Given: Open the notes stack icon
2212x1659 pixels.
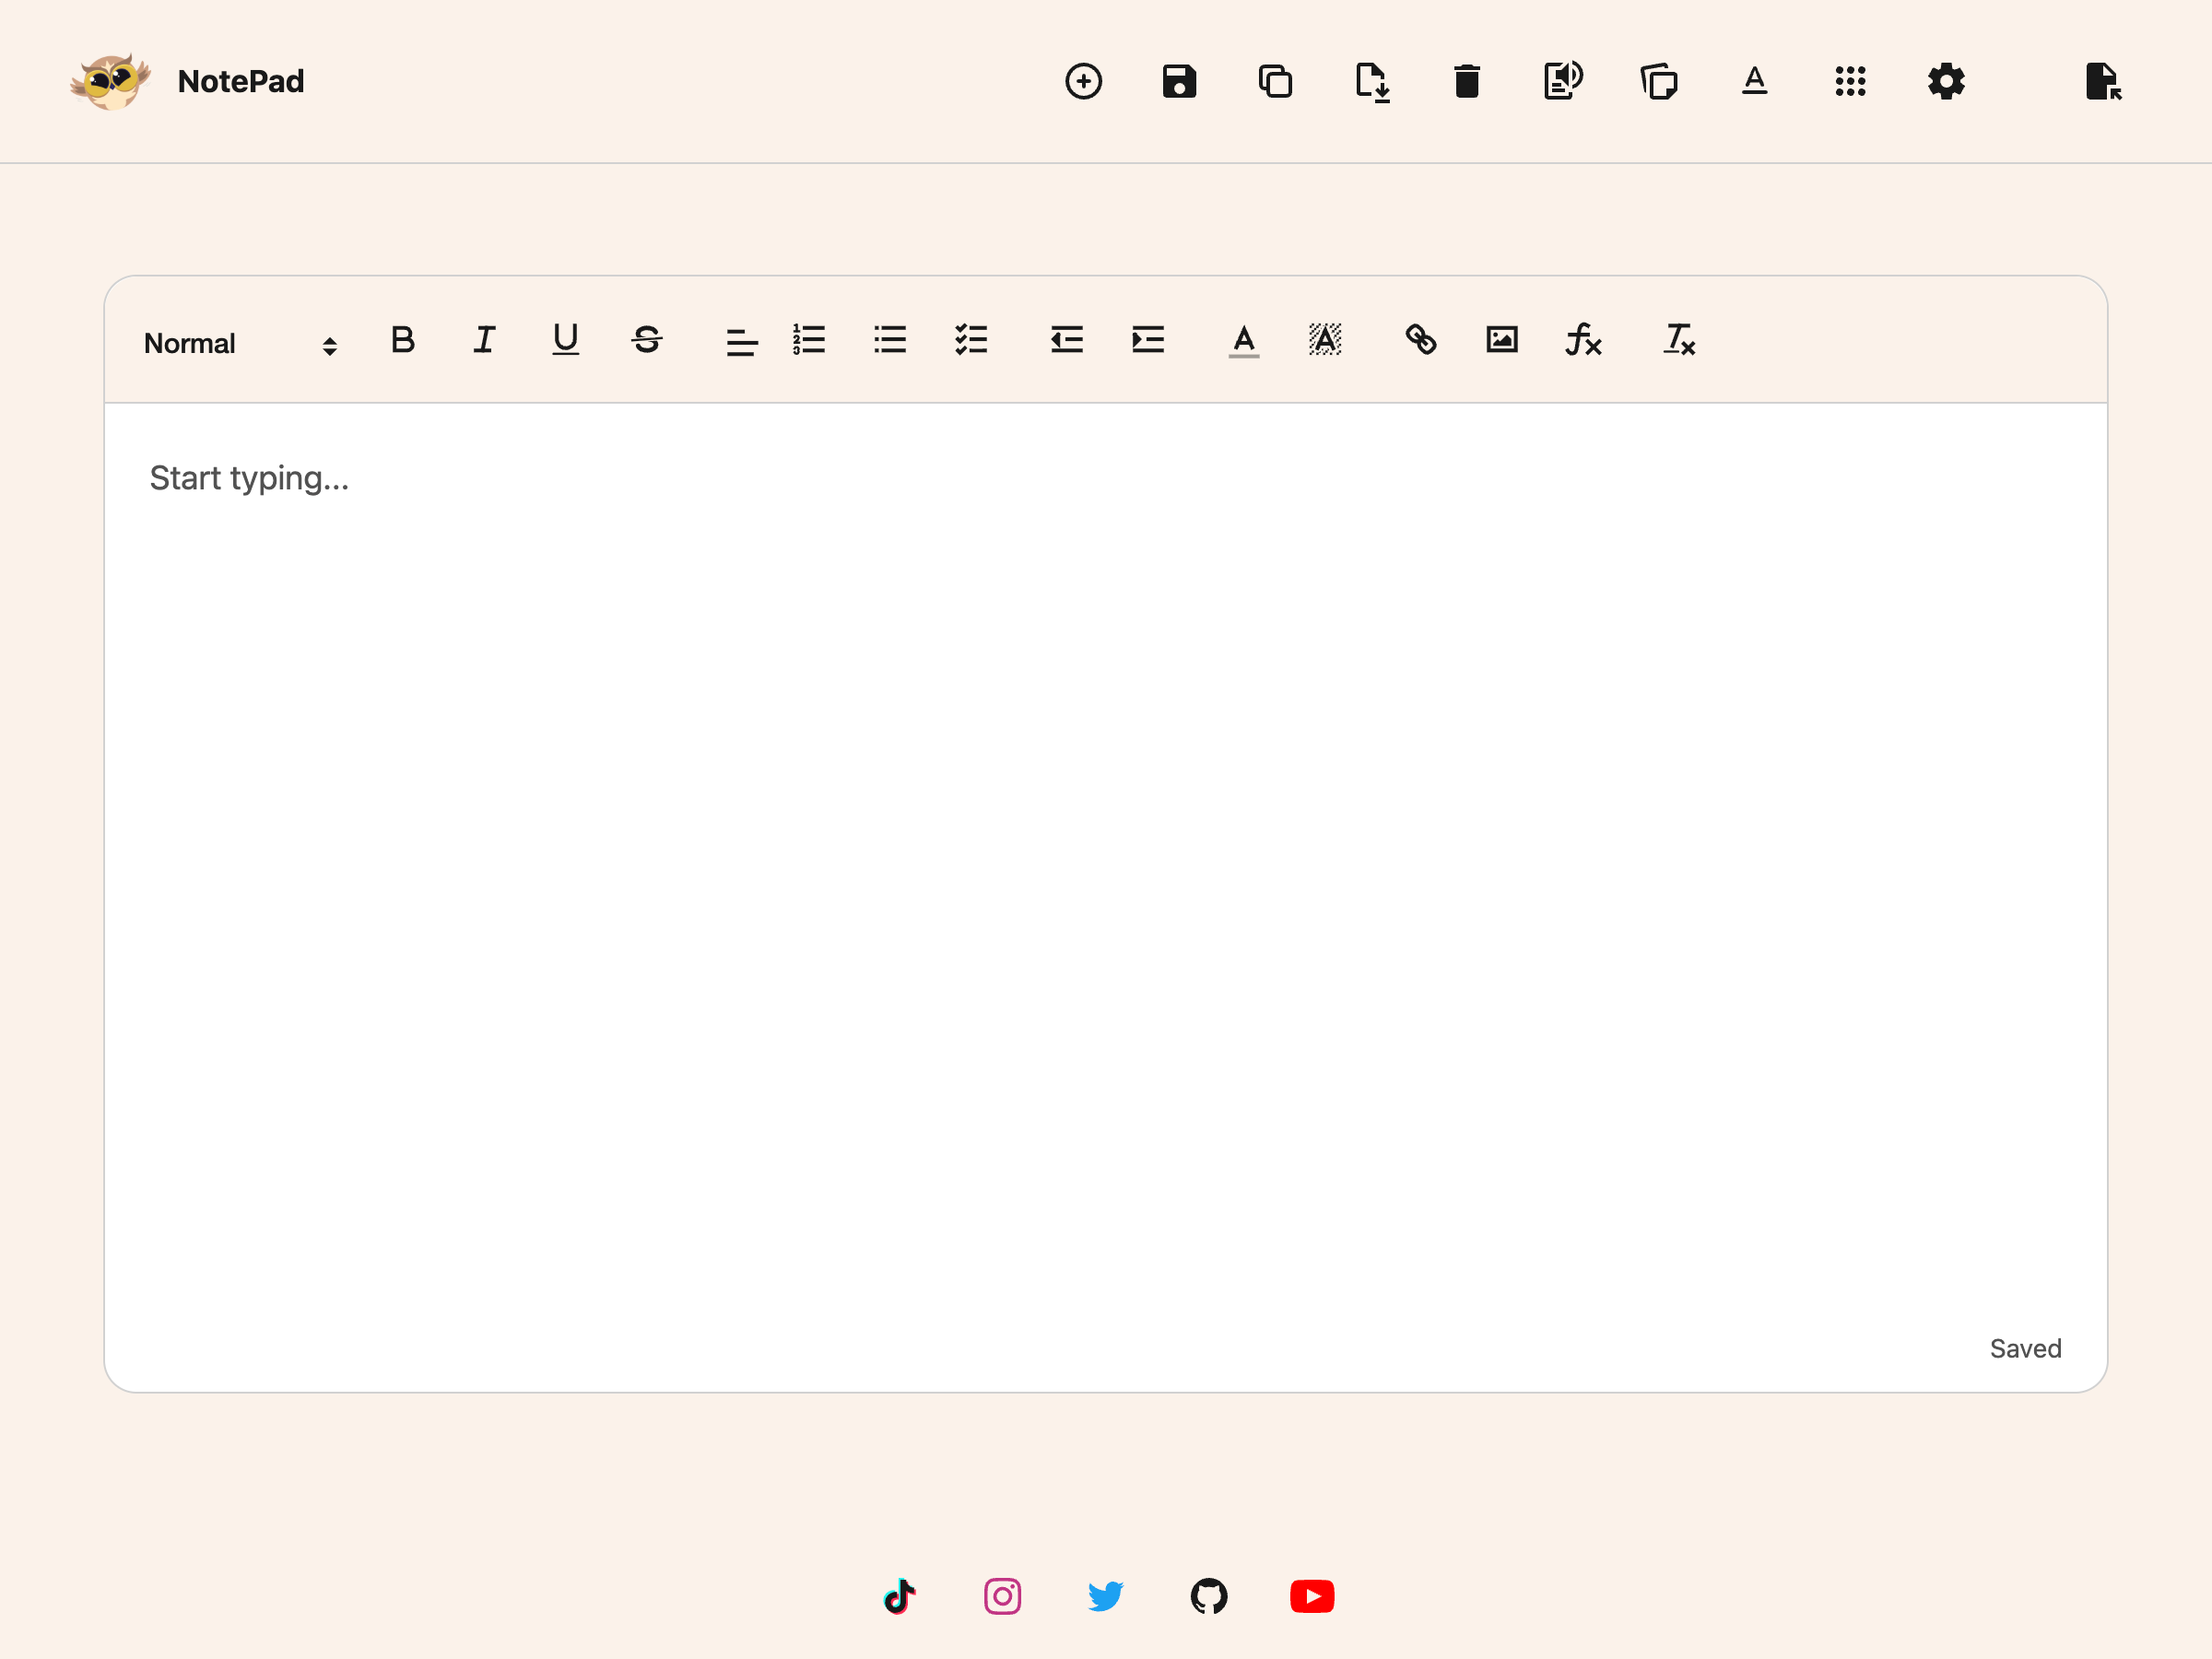Looking at the screenshot, I should 1659,81.
